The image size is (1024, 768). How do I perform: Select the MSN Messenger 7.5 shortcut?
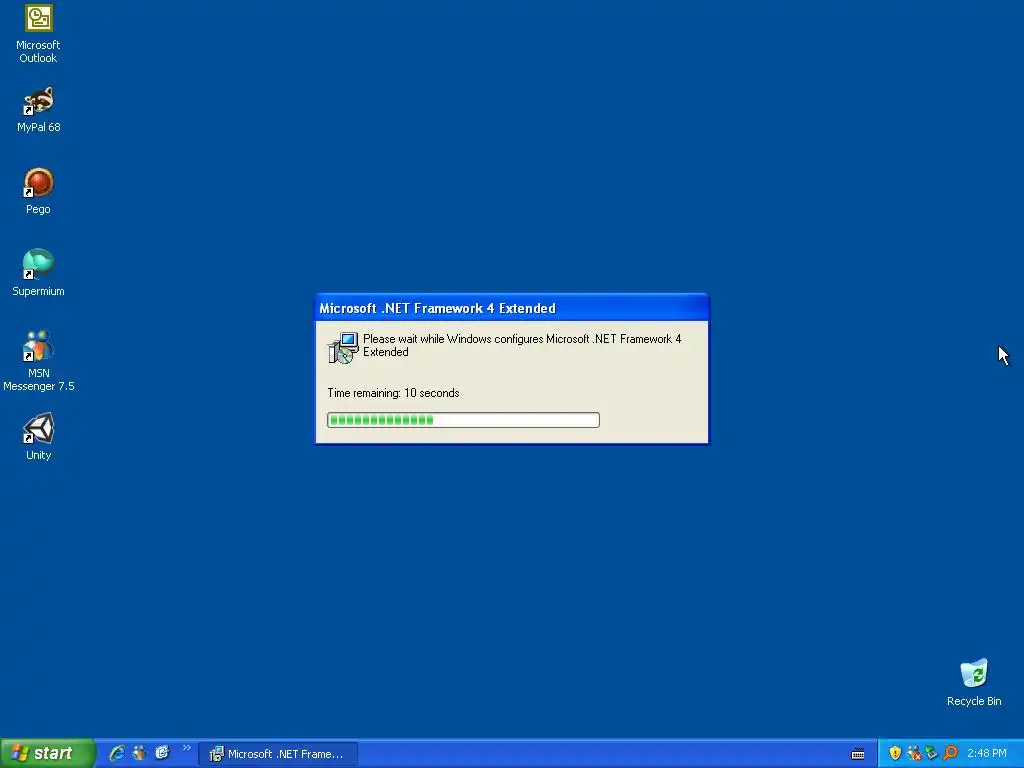[x=39, y=361]
